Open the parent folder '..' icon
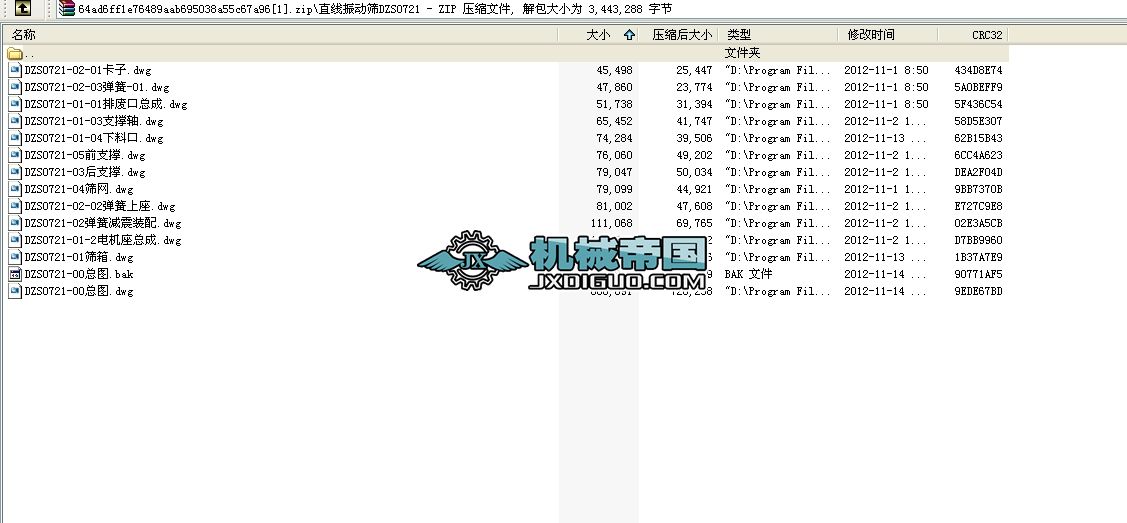 point(14,53)
